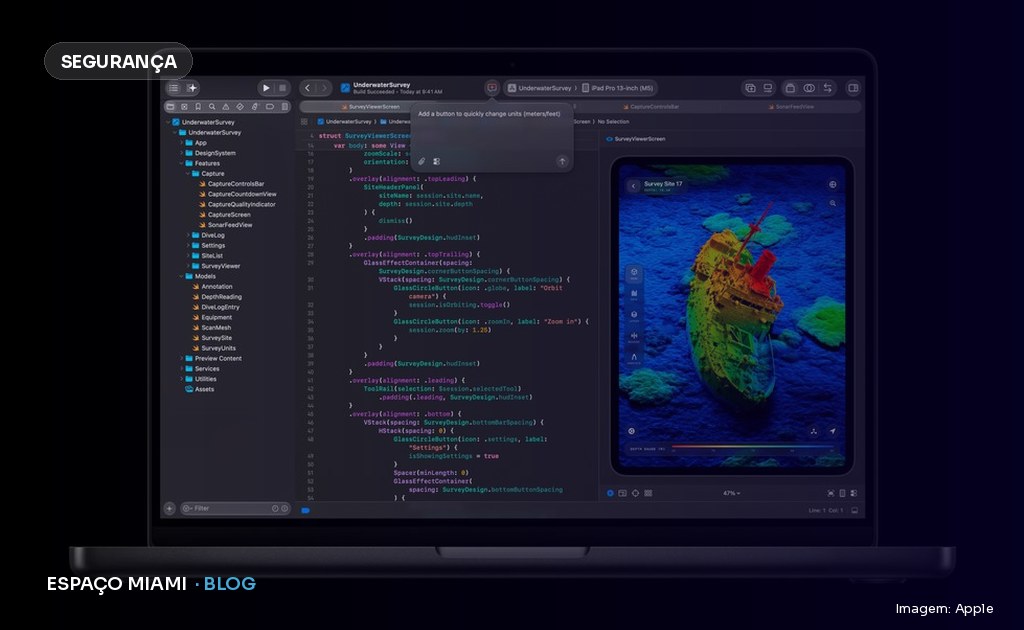1024x630 pixels.
Task: Select the Project navigator folder icon
Action: (170, 106)
